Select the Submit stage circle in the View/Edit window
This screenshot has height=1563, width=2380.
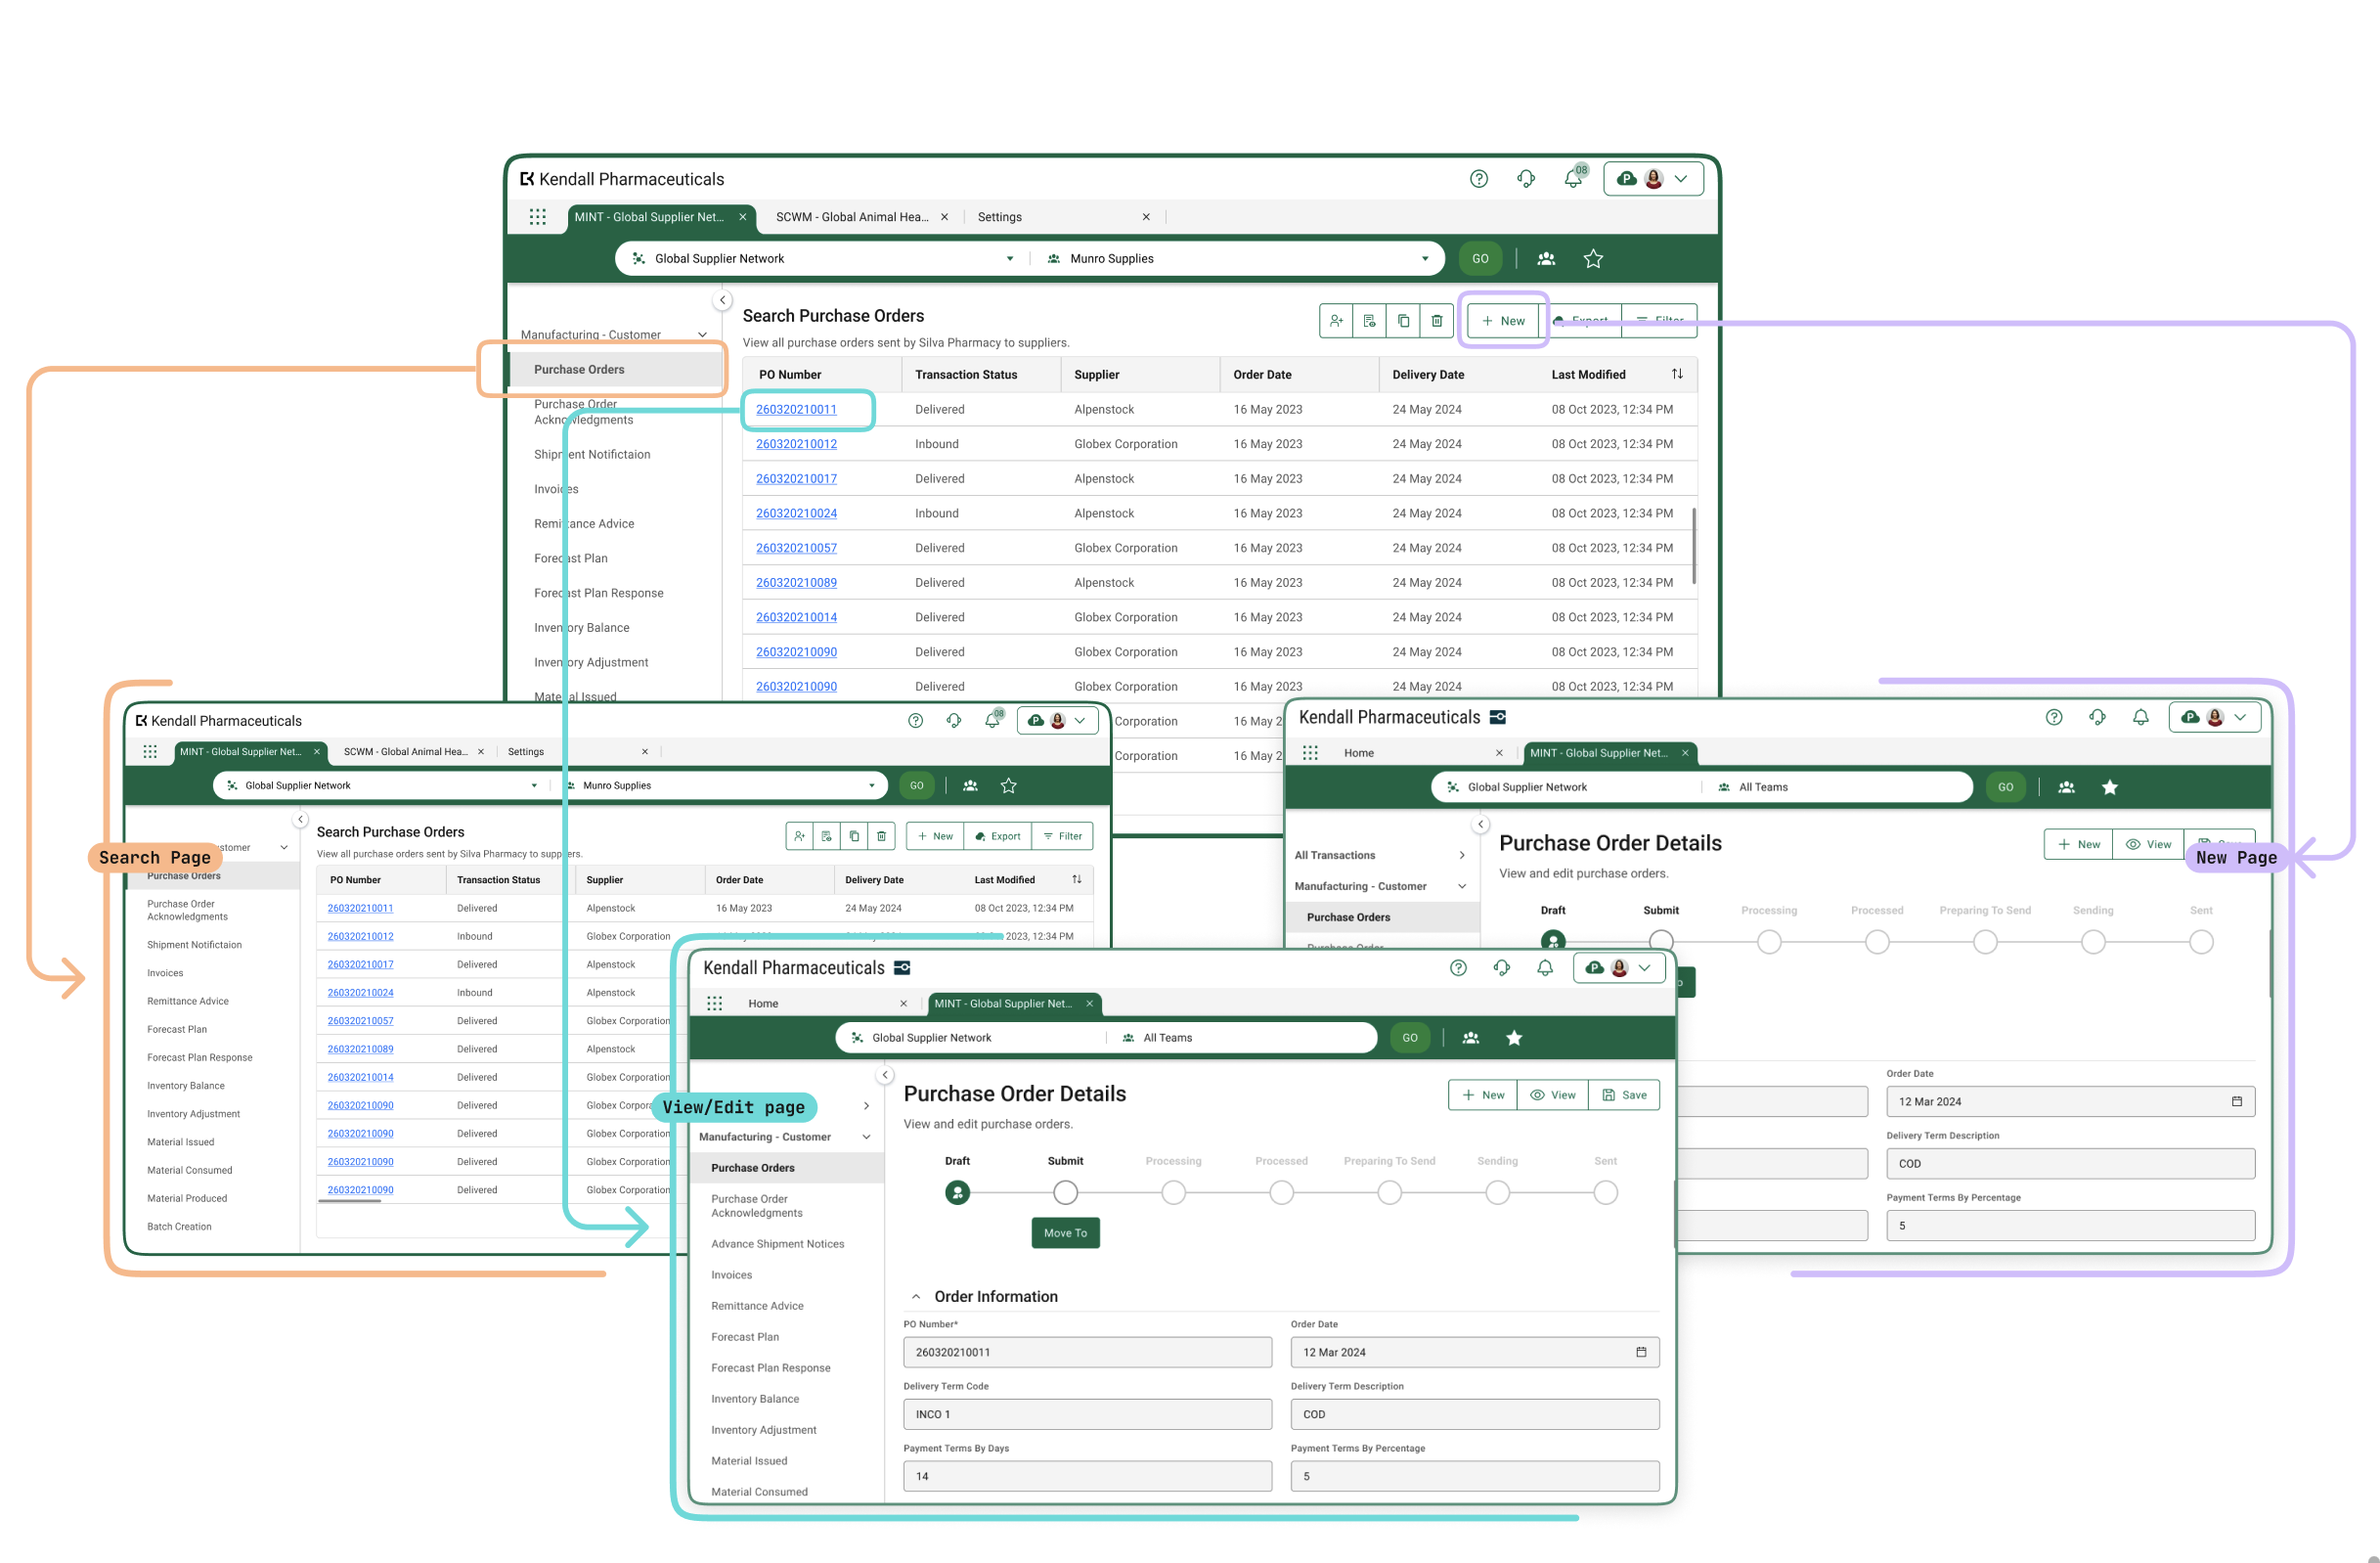[1065, 1192]
